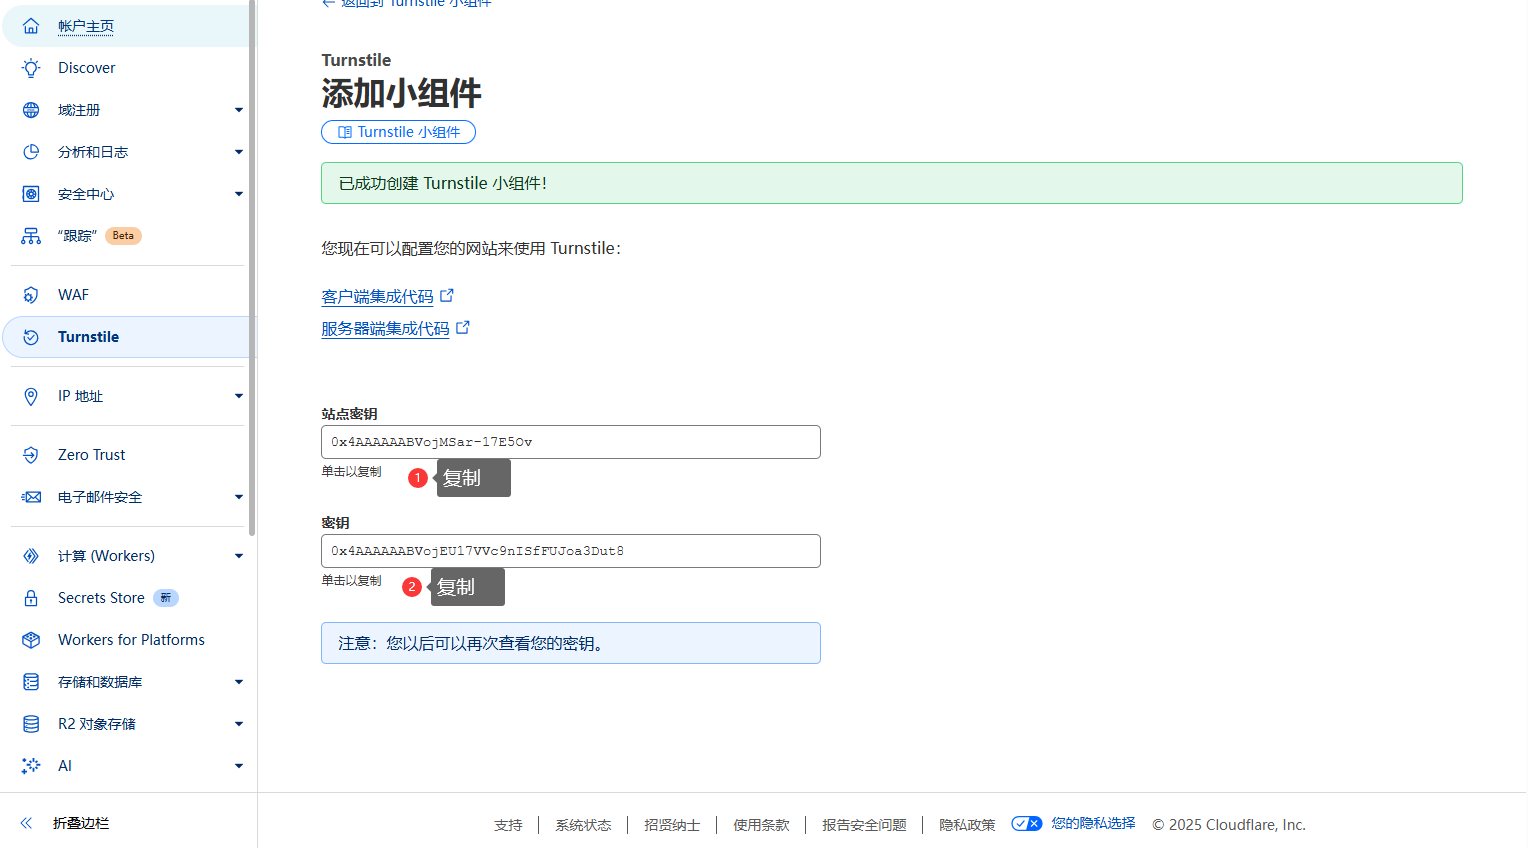Expand the 分析和日志 menu arrow

pyautogui.click(x=238, y=152)
